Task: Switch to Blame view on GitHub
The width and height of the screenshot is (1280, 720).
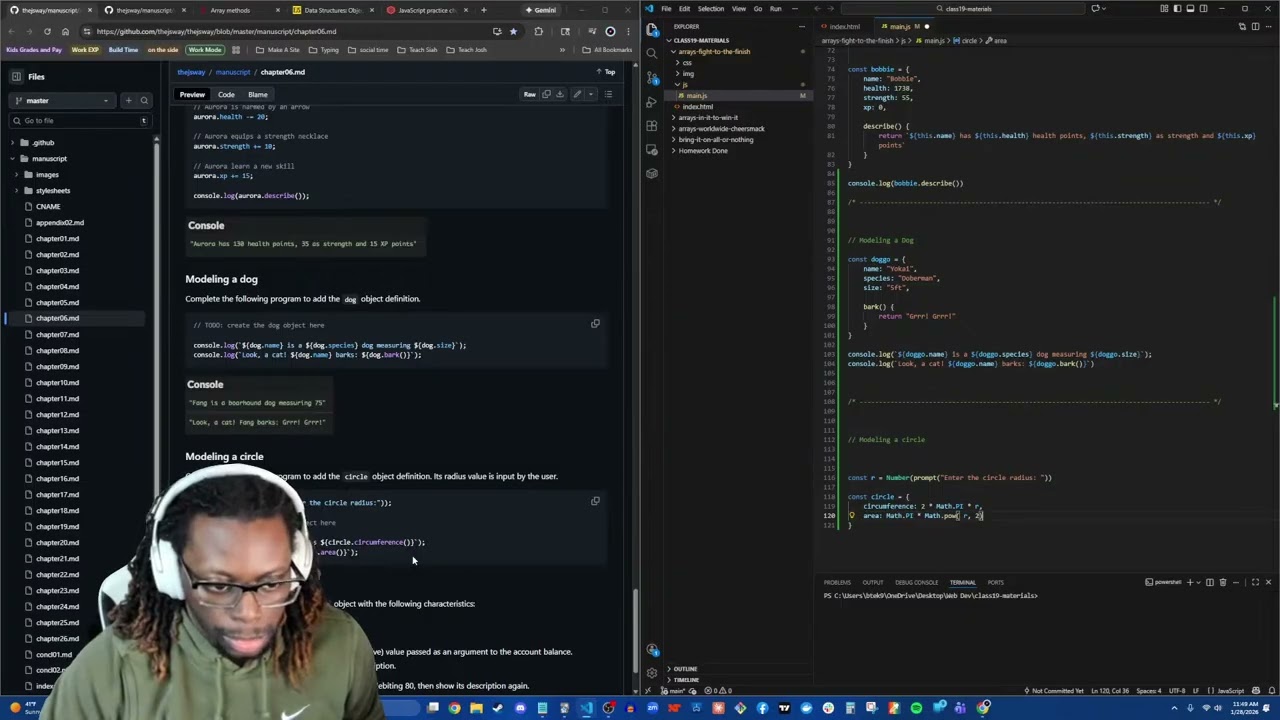Action: coord(257,94)
